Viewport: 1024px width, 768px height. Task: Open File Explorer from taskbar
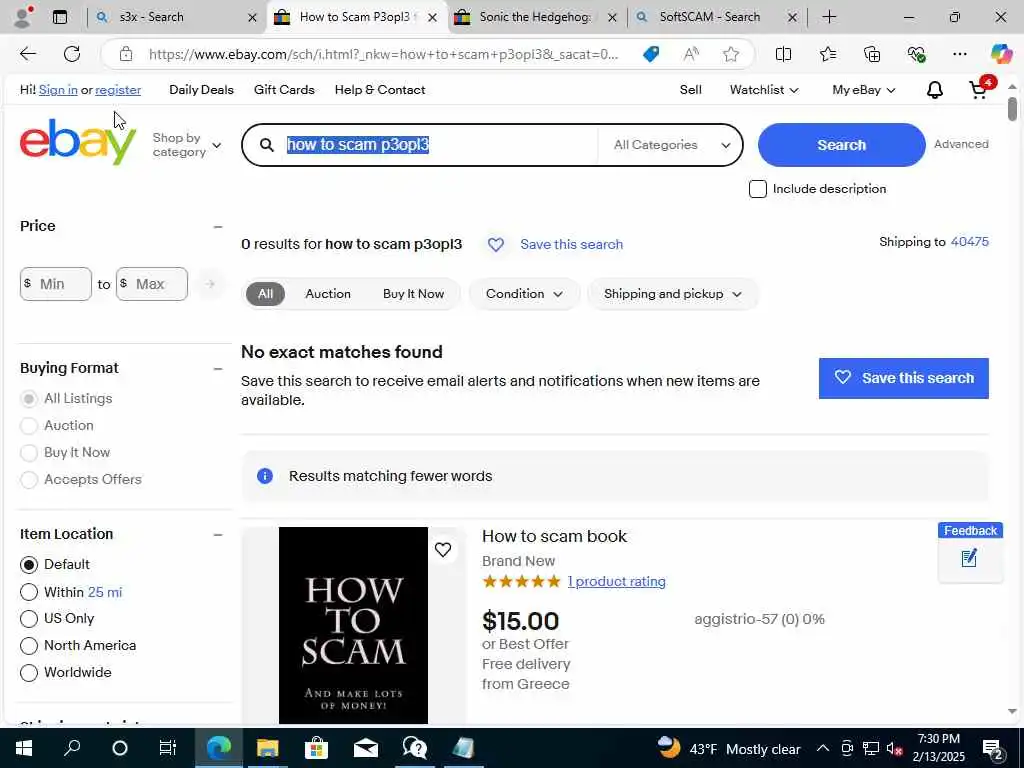[267, 748]
